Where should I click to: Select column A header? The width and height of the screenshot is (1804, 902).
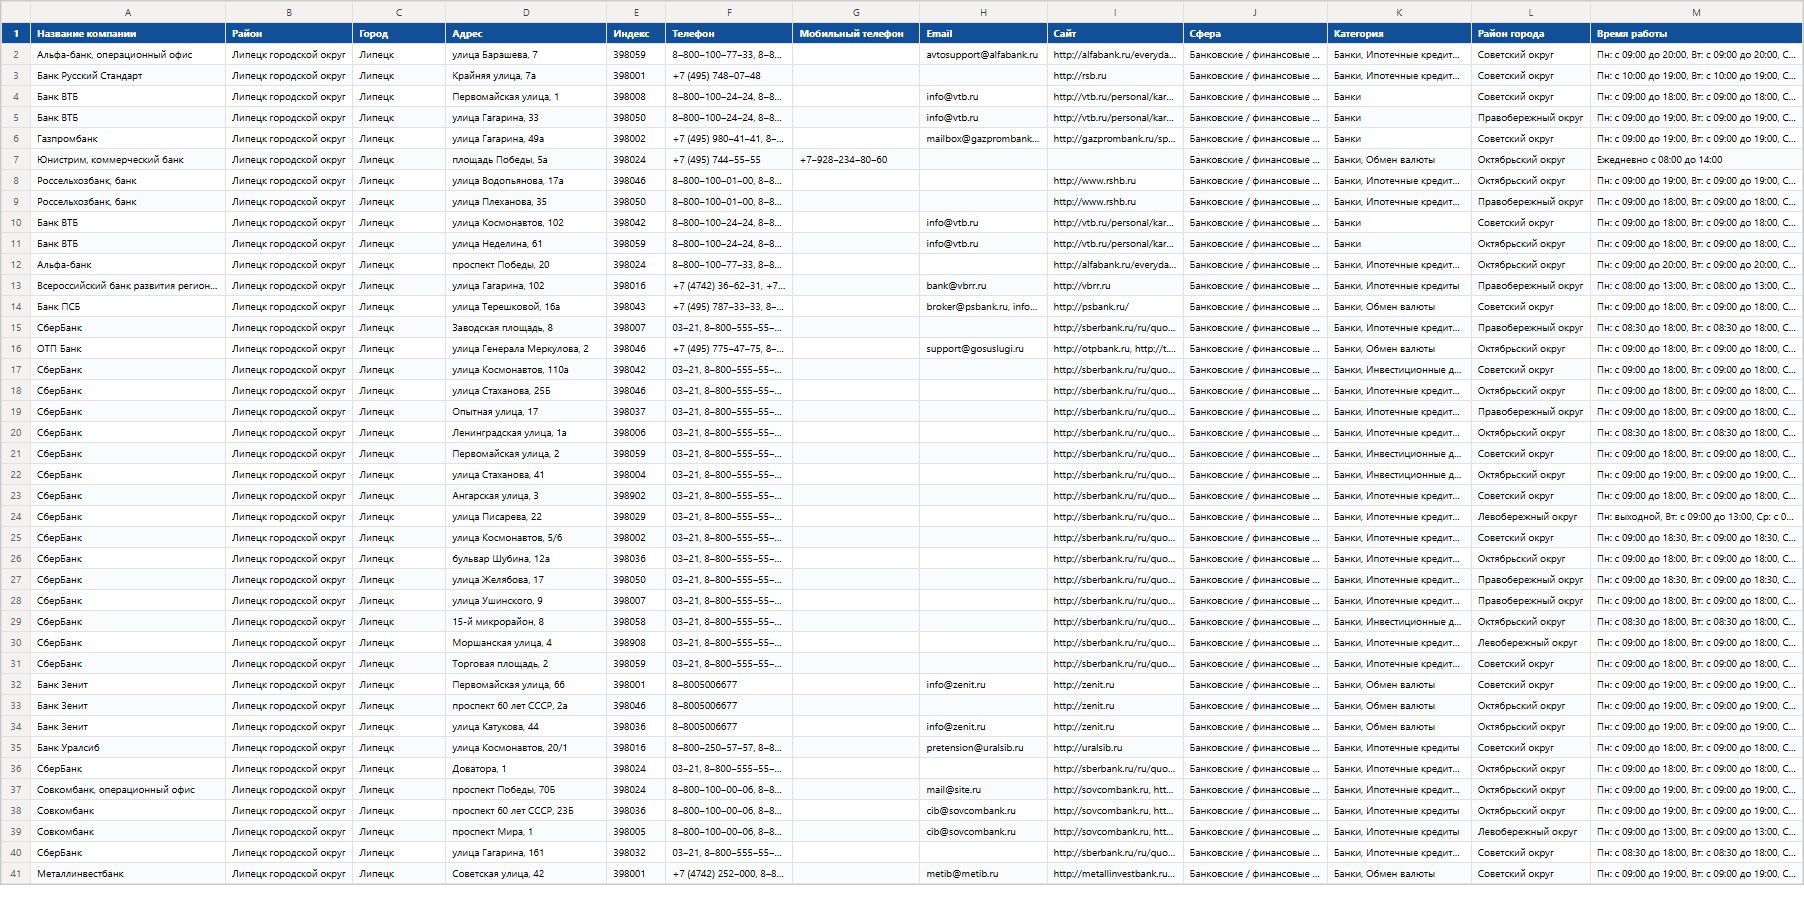(128, 12)
